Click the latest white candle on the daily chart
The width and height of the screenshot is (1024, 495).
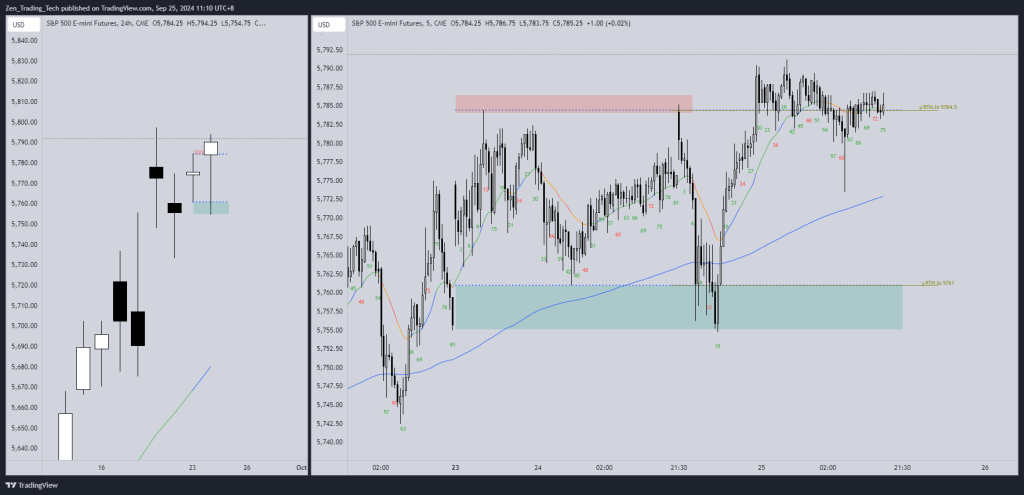point(211,148)
